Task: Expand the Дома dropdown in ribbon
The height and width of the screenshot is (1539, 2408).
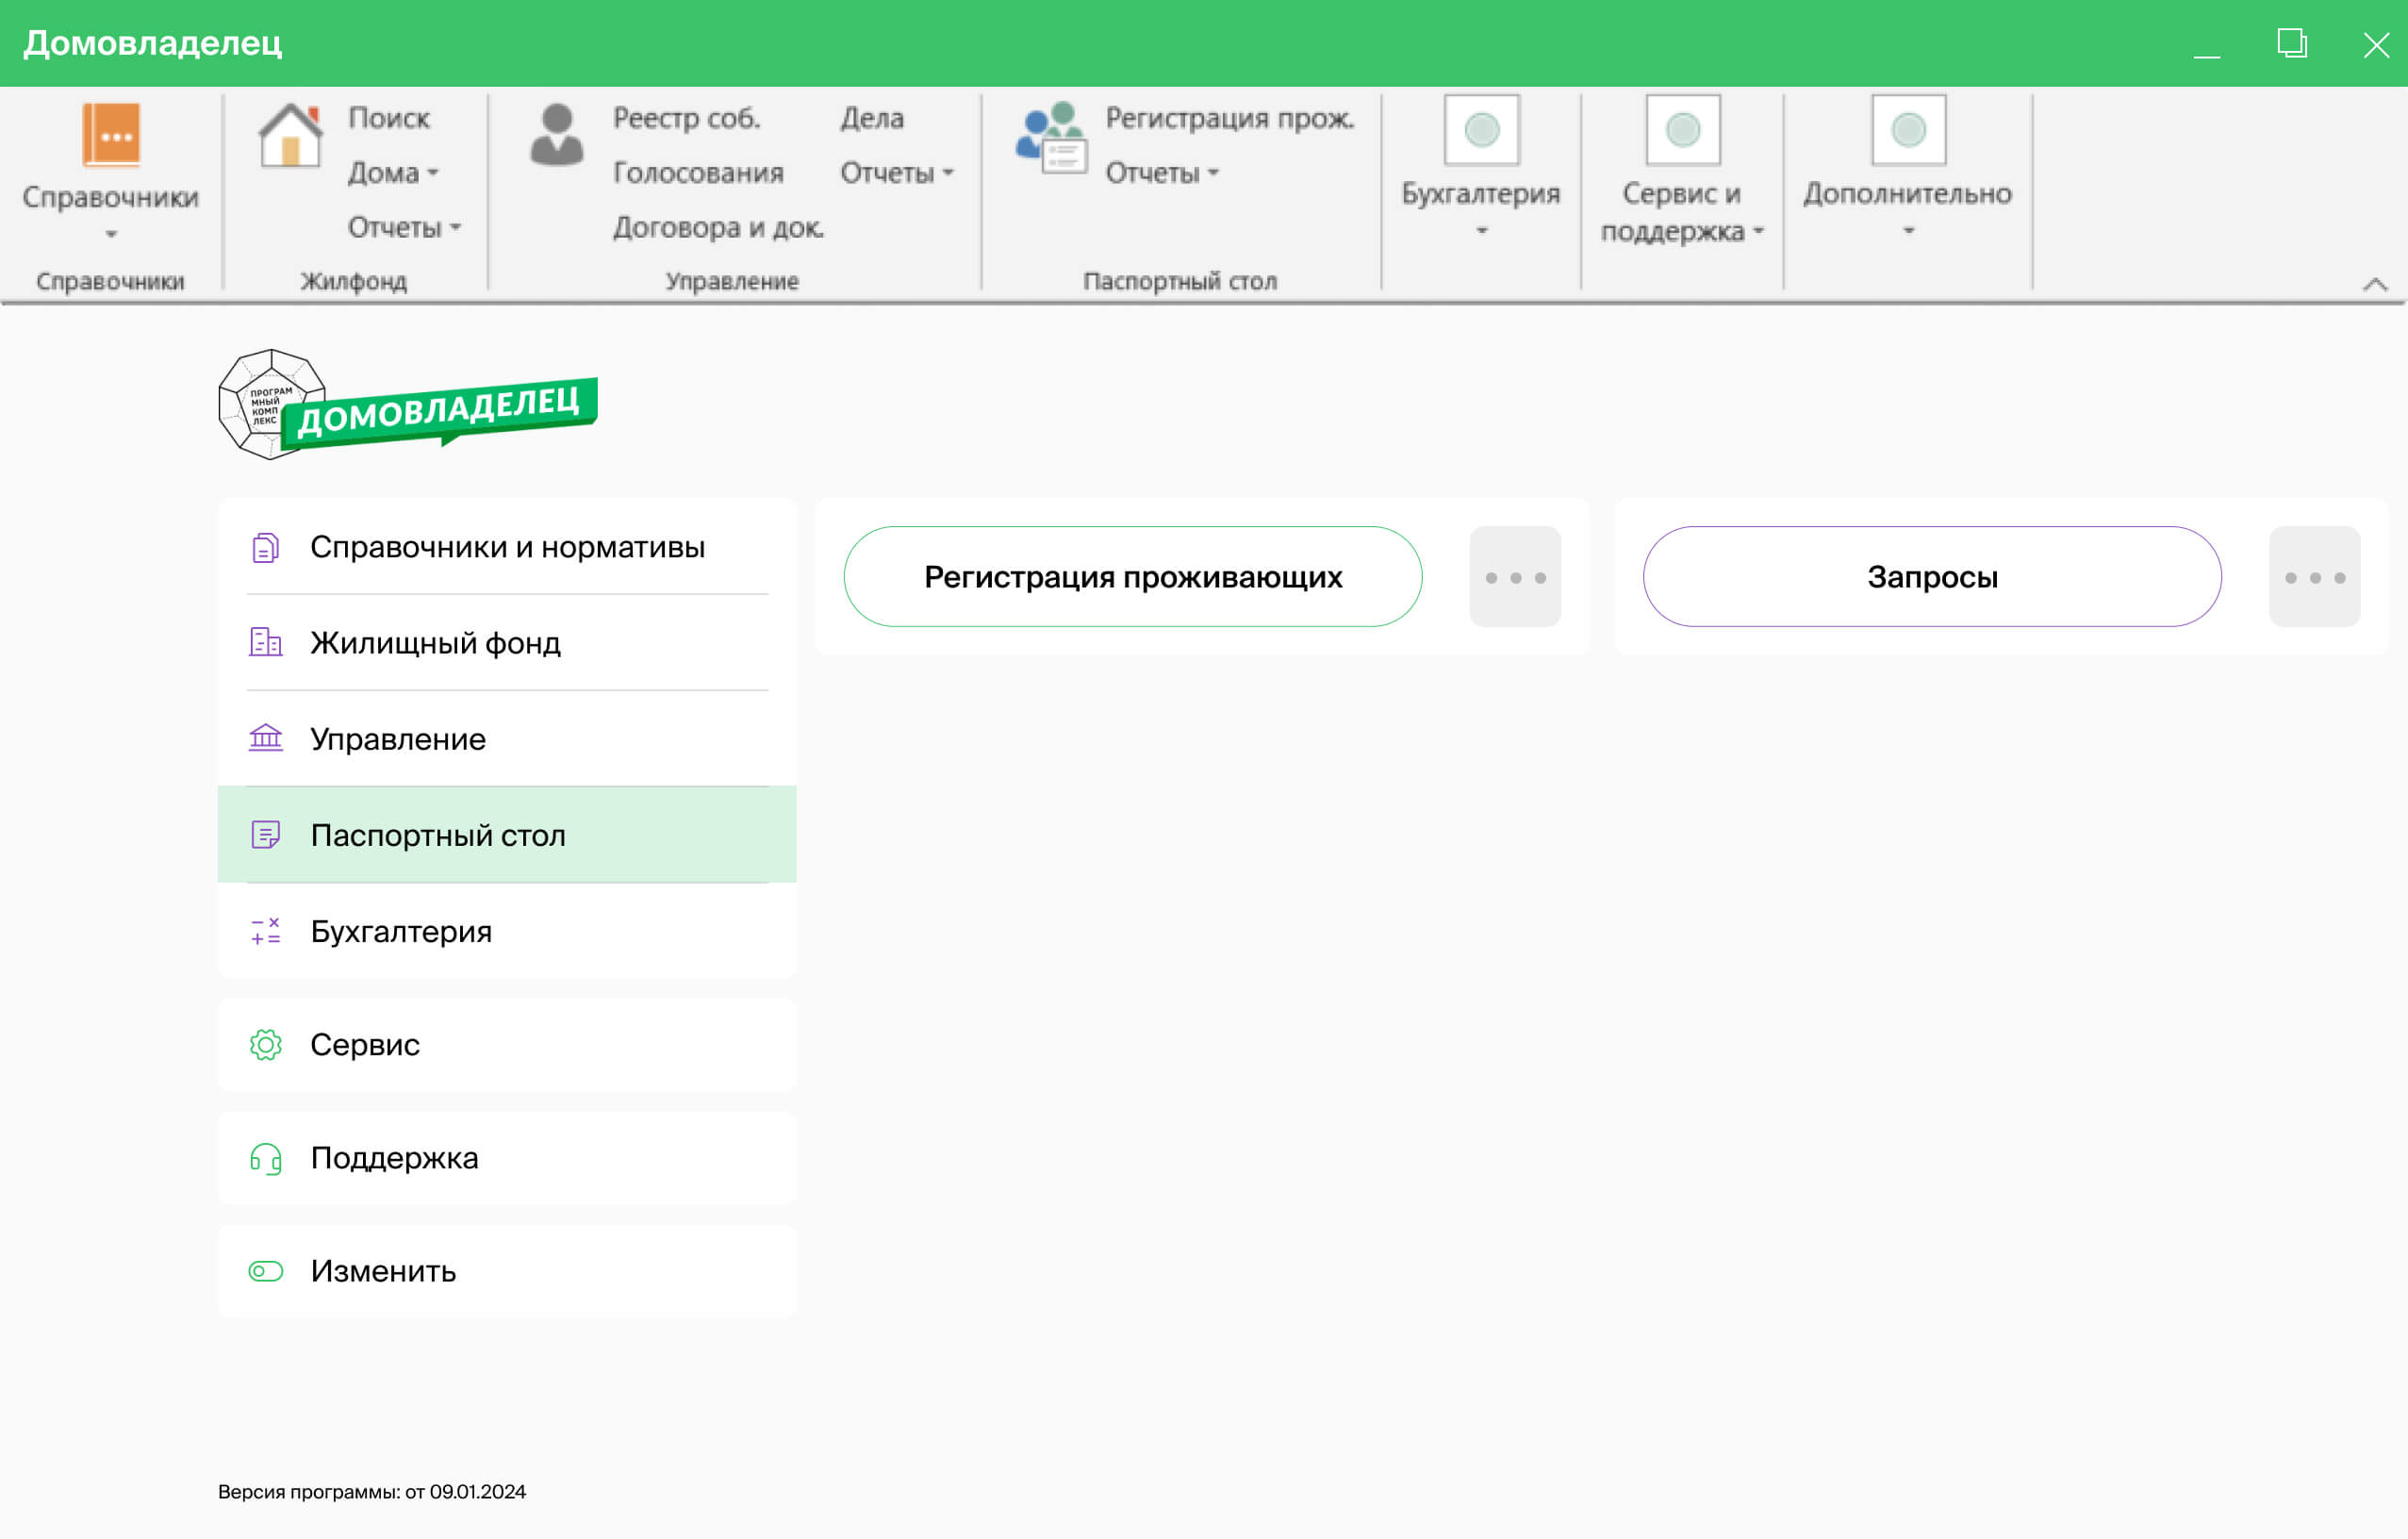Action: coord(393,173)
